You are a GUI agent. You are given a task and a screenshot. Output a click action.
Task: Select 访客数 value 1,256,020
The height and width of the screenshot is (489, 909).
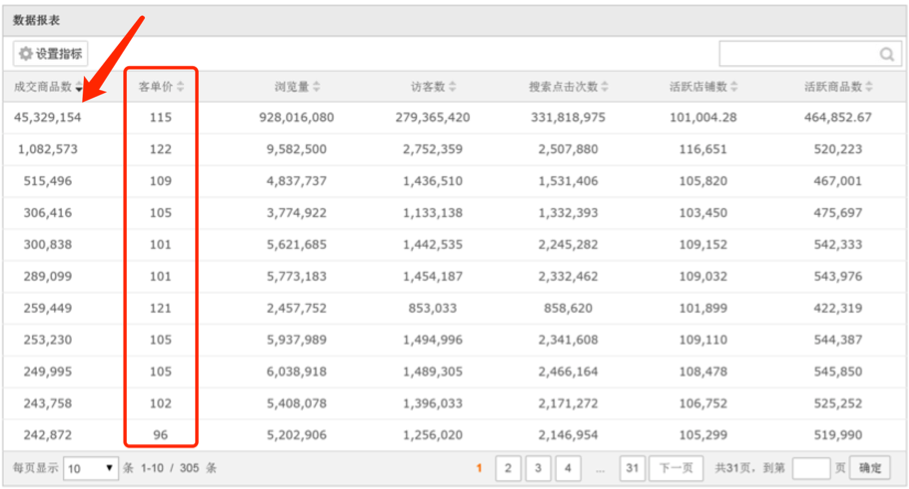tap(432, 435)
